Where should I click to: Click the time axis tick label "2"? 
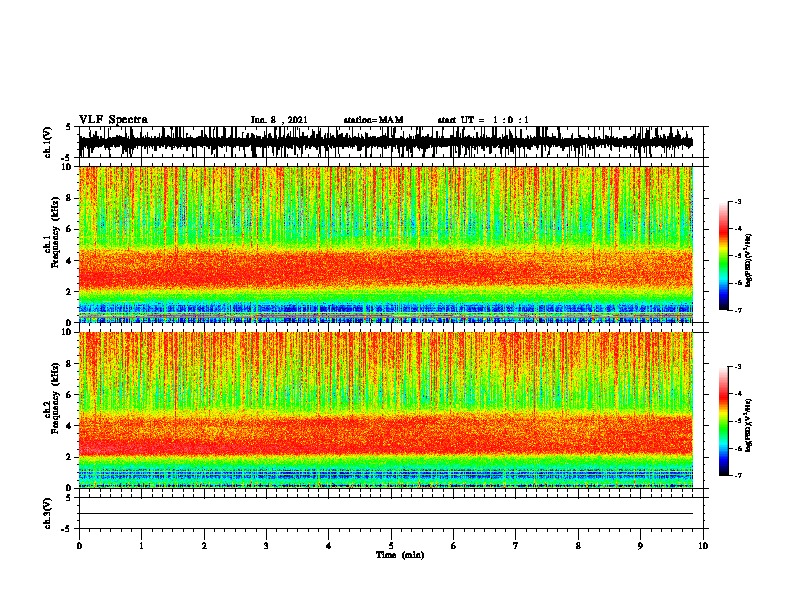204,546
